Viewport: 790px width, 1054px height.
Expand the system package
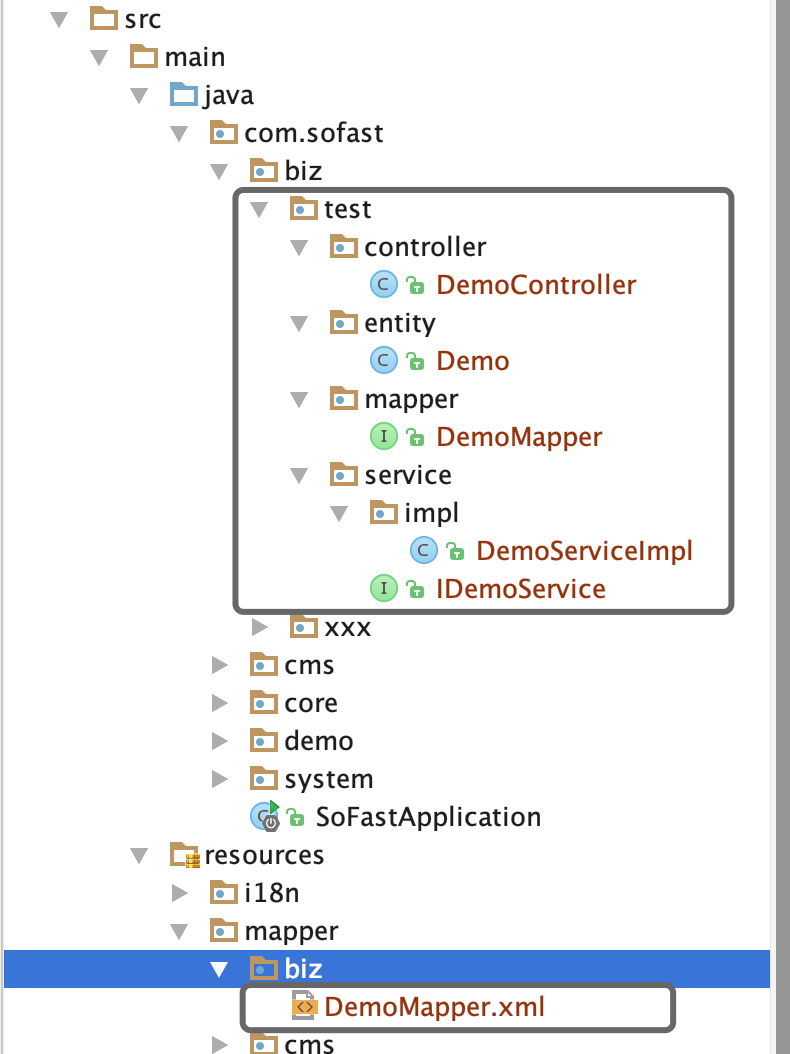(220, 779)
